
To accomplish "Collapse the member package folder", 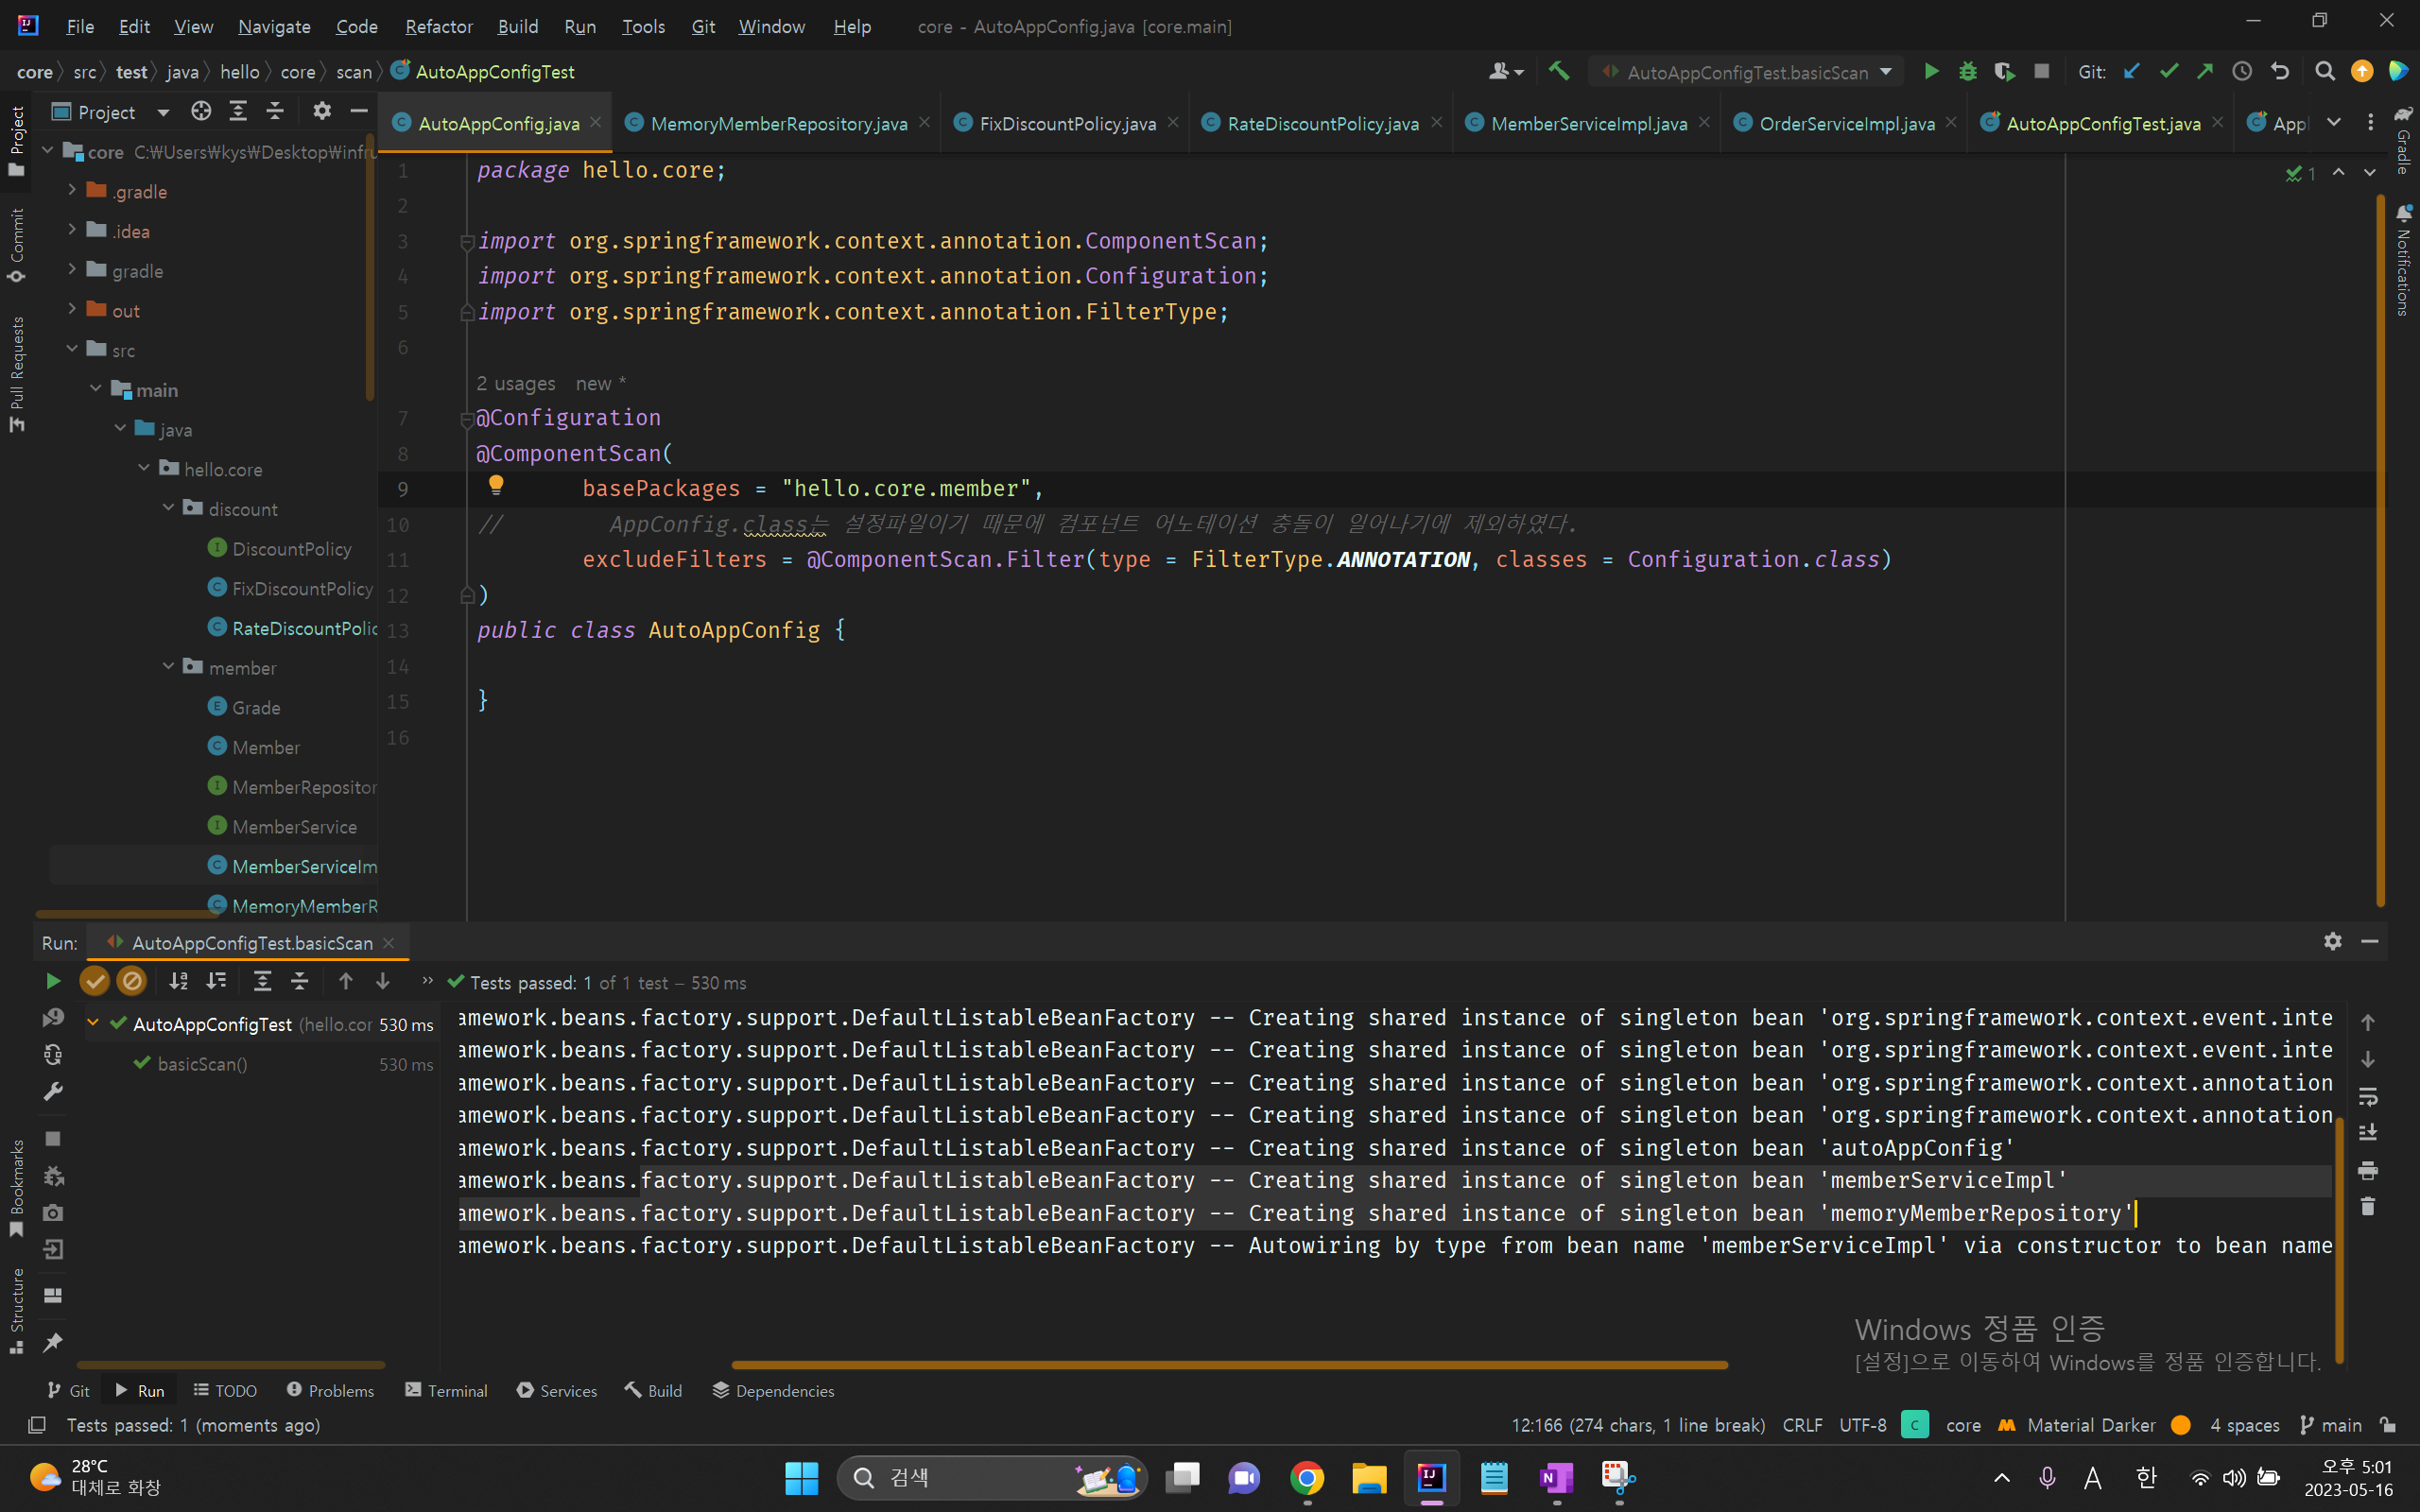I will tap(168, 667).
